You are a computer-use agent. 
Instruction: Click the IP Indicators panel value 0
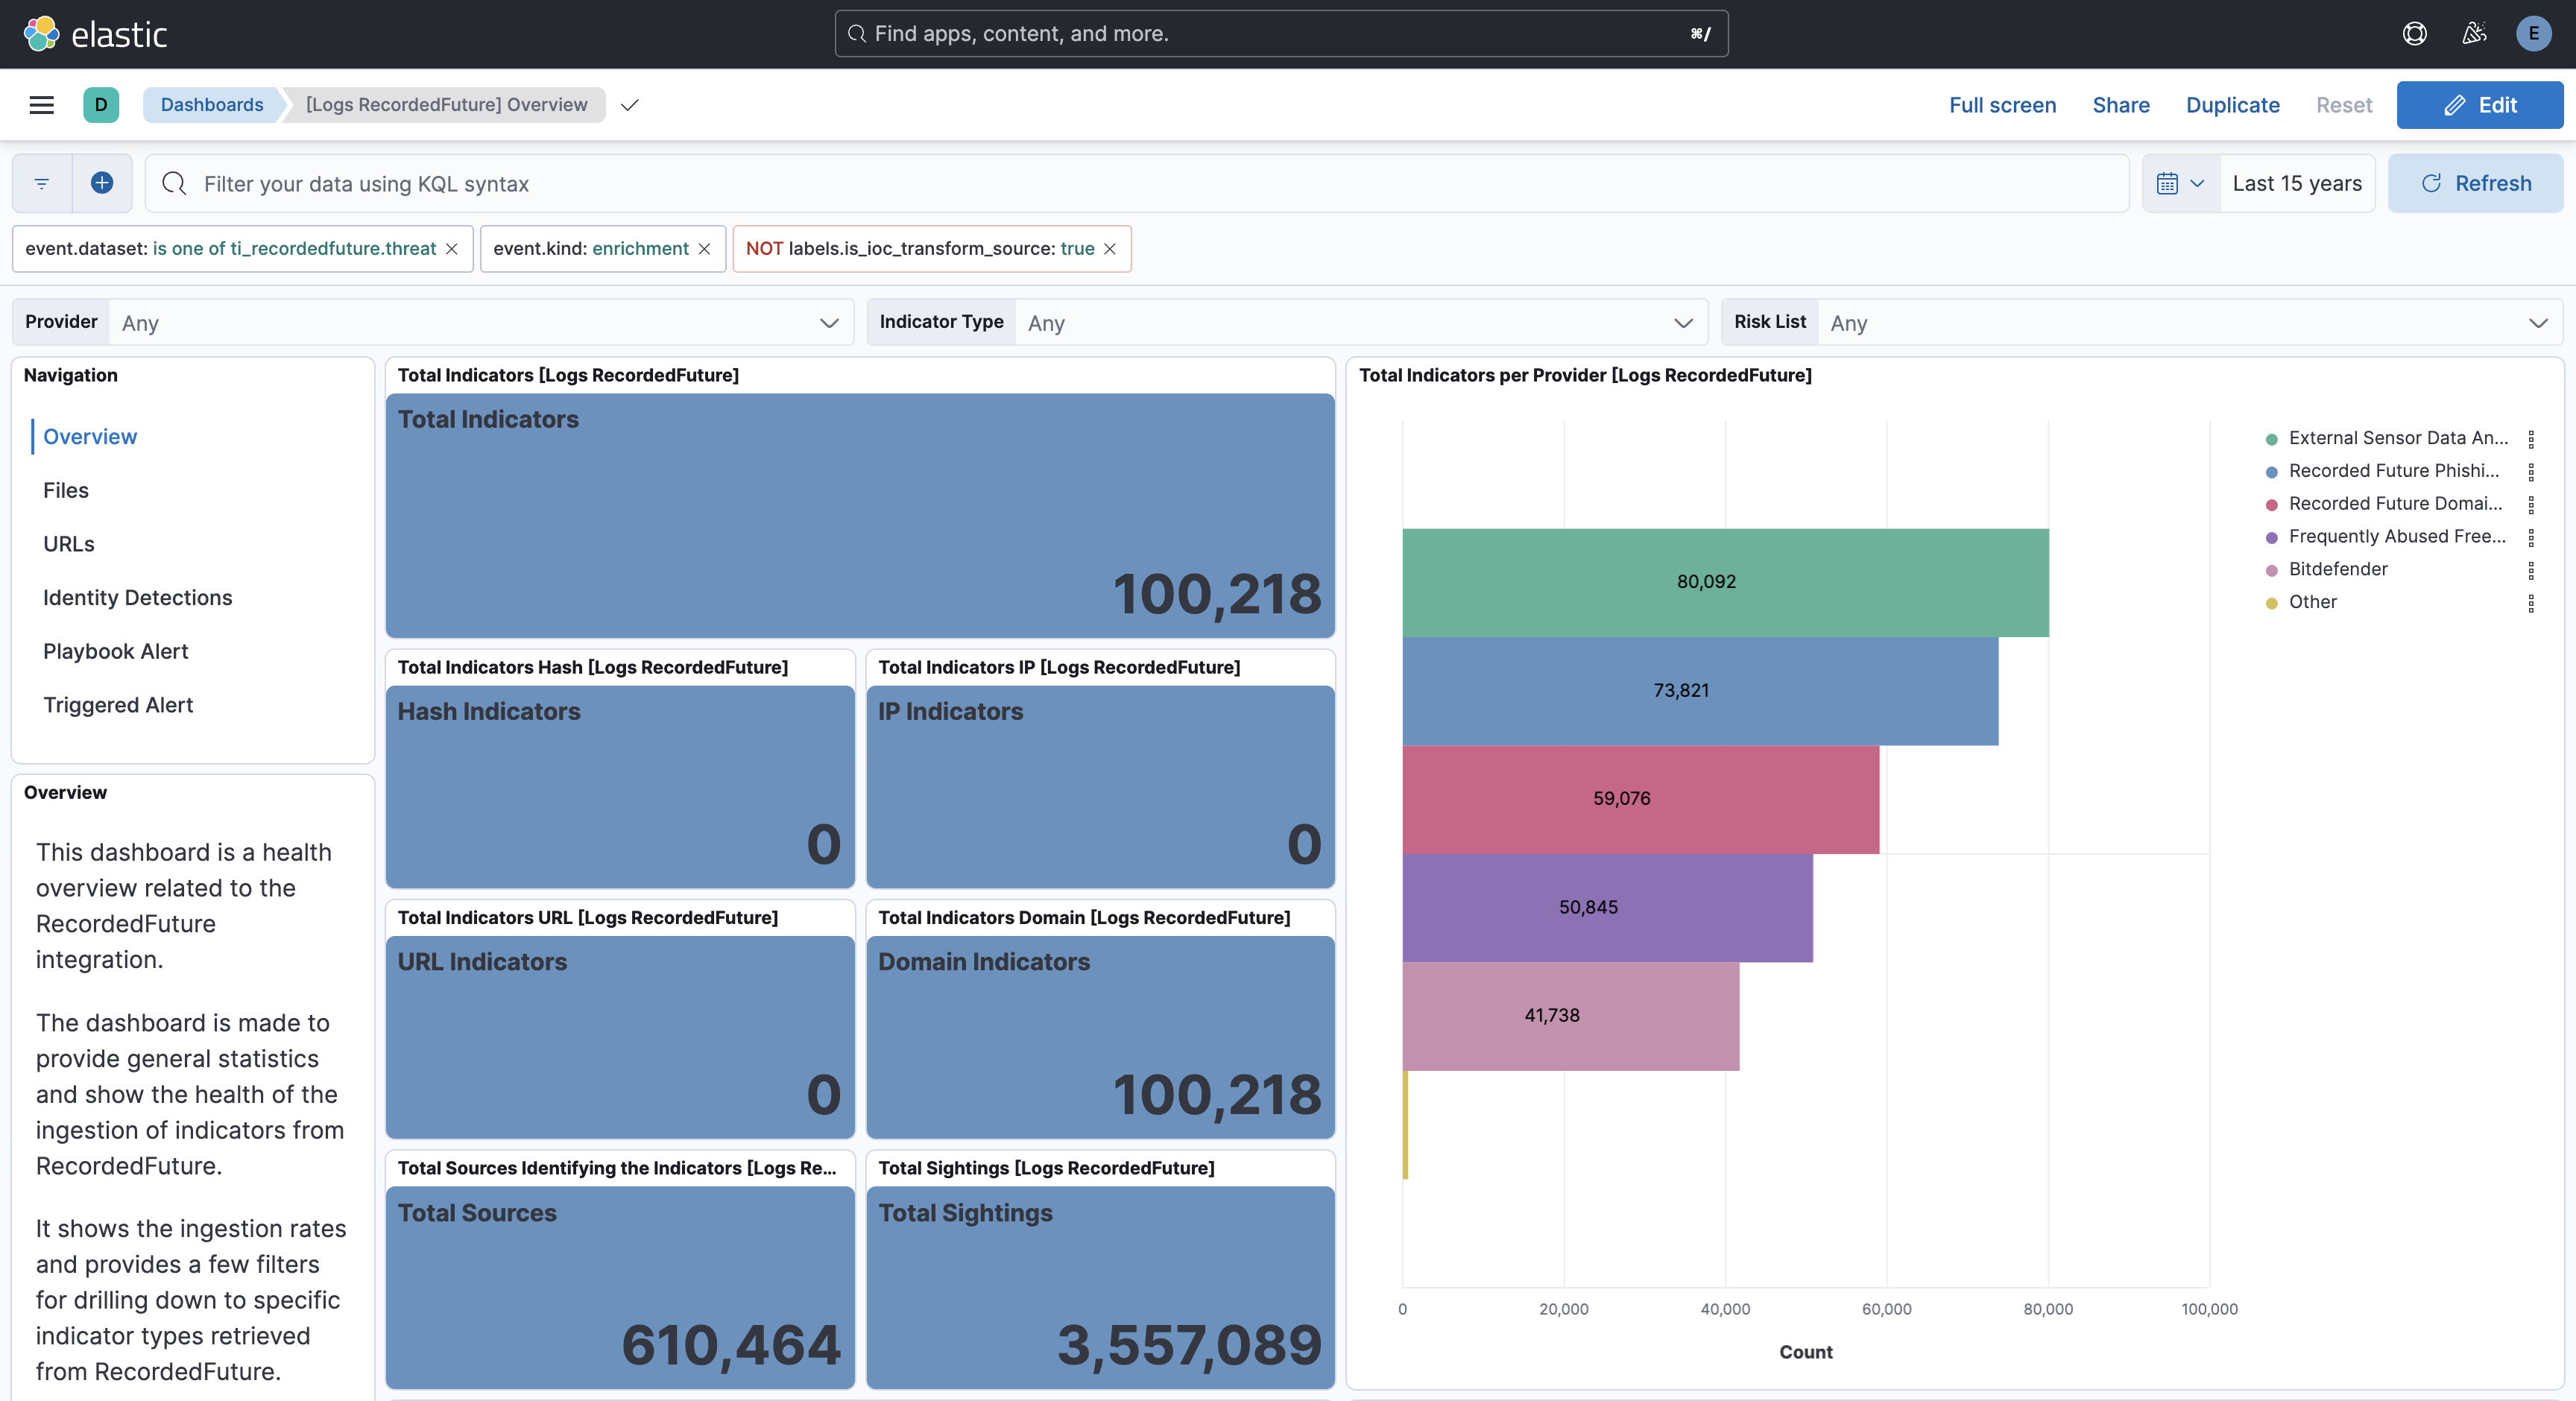point(1304,844)
